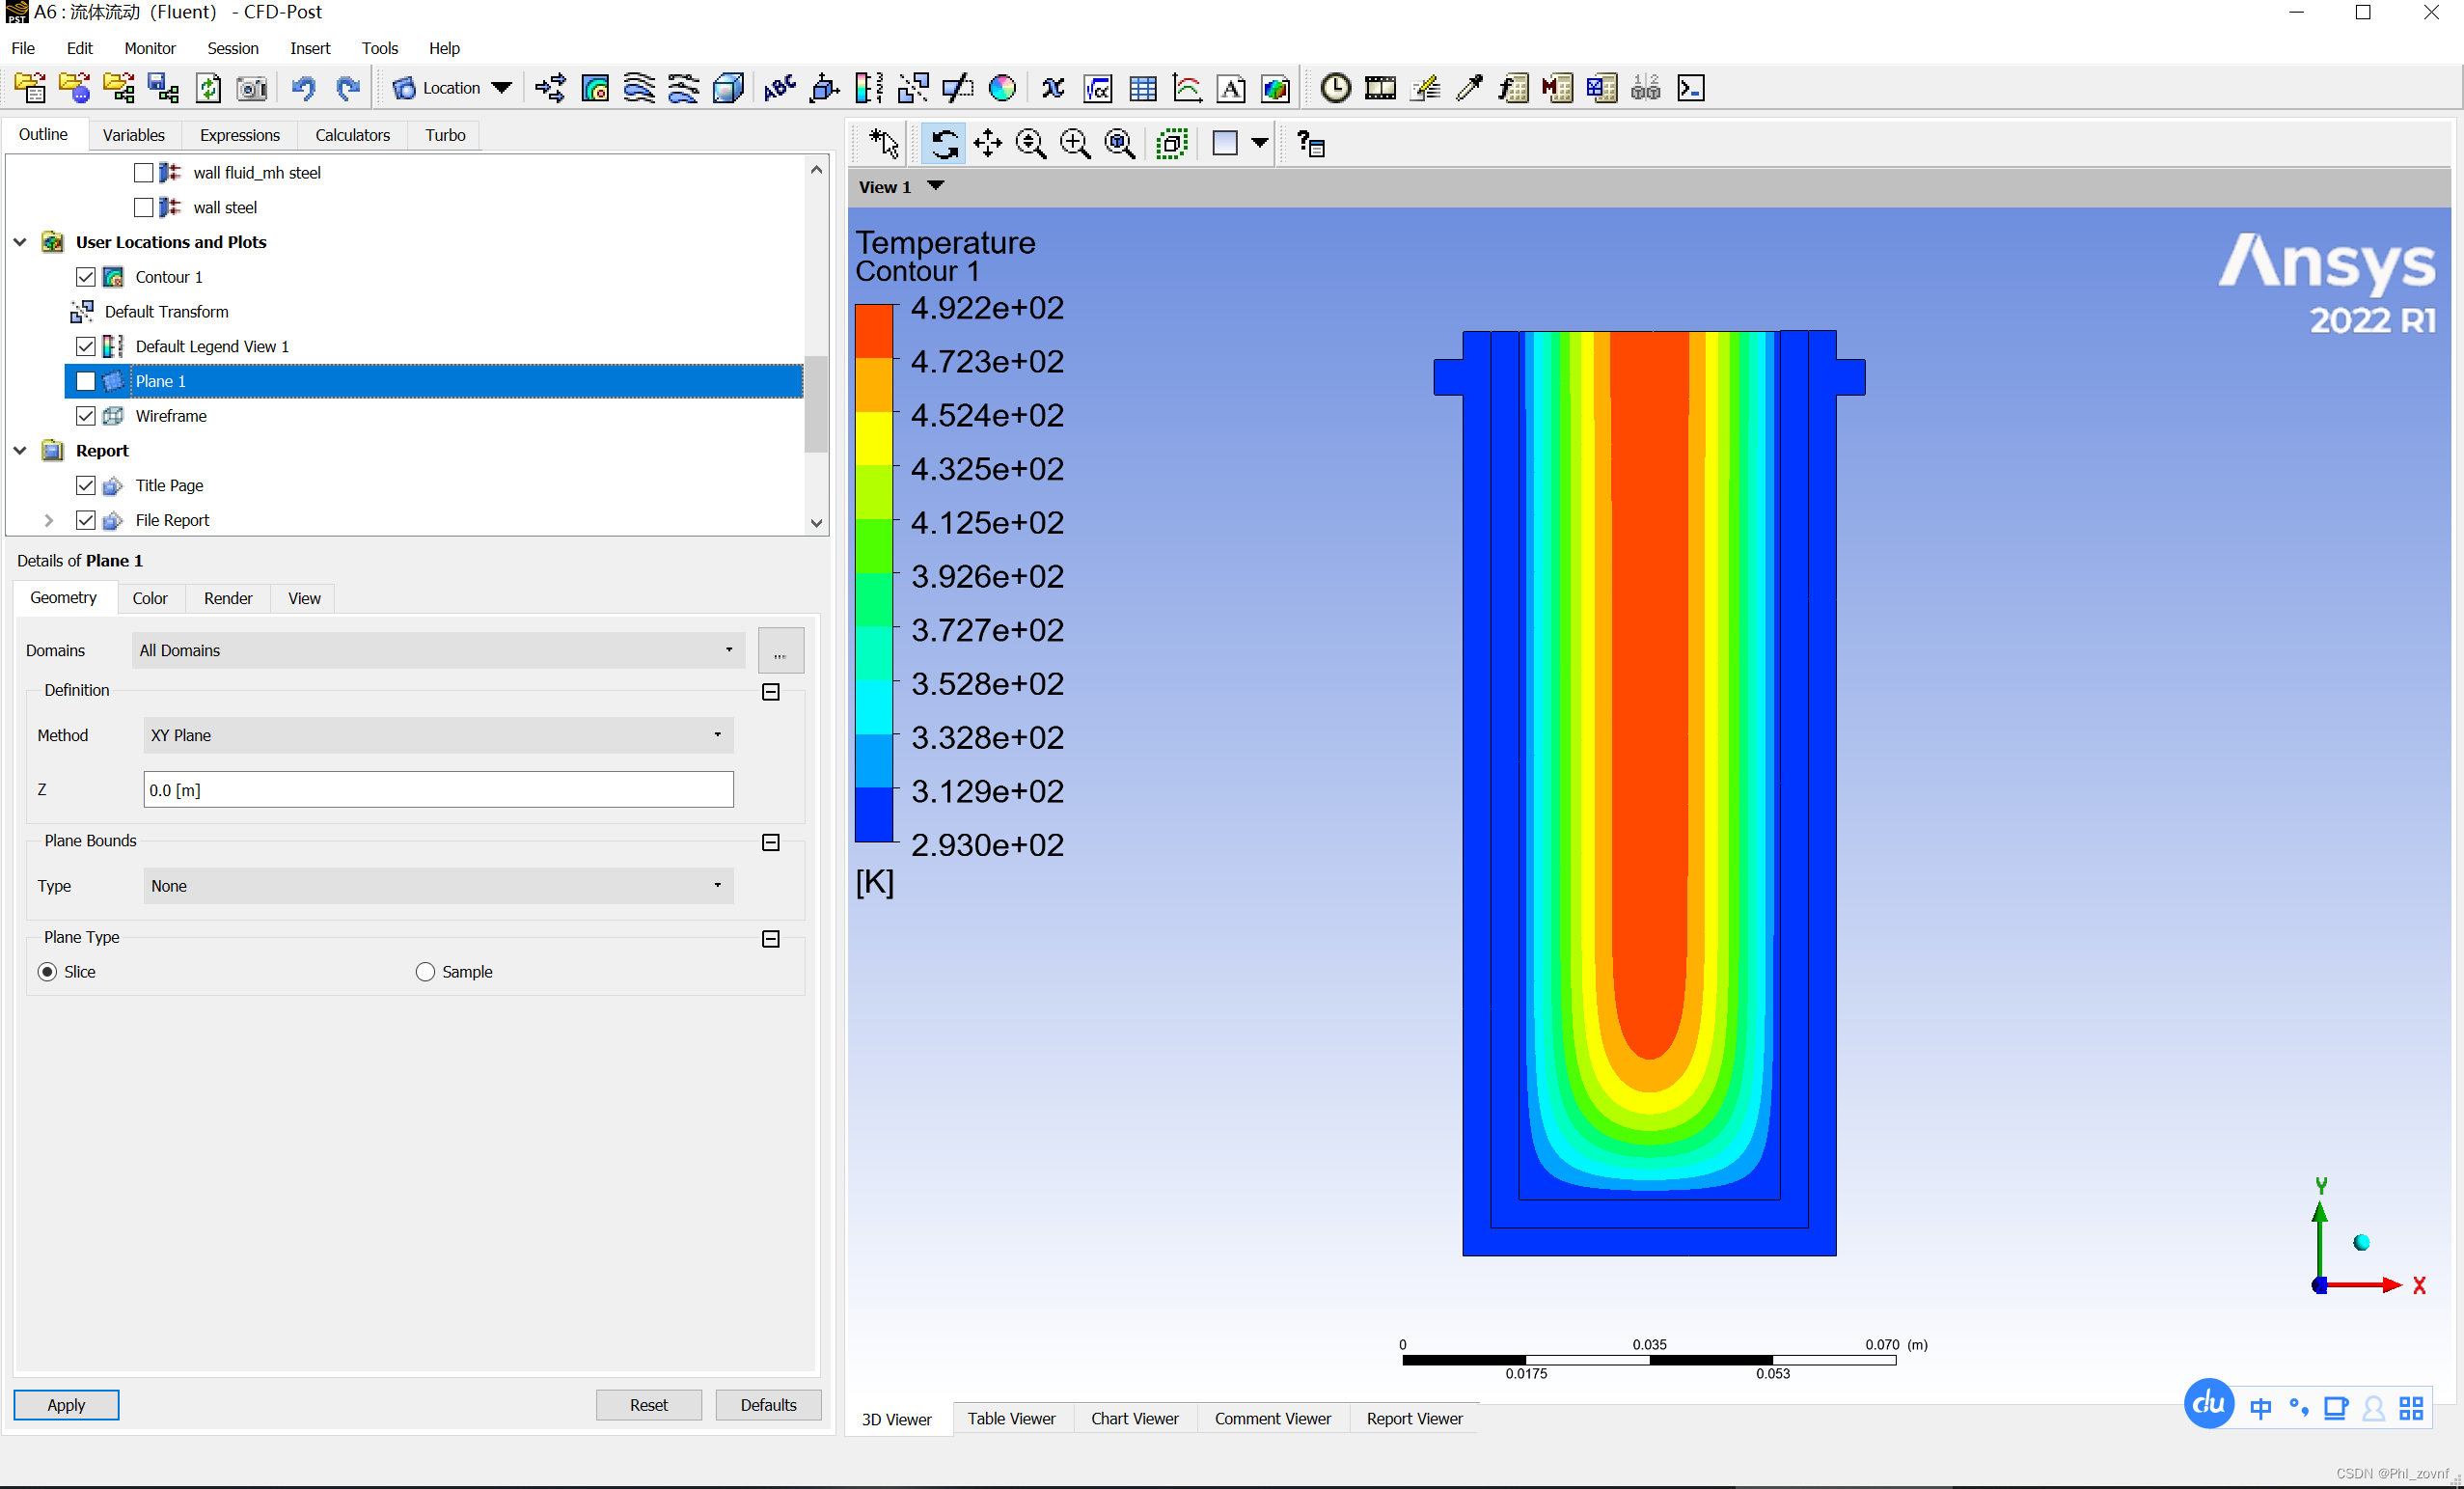Click the Probe eyedropper tool
This screenshot has height=1489, width=2464.
click(x=1469, y=88)
